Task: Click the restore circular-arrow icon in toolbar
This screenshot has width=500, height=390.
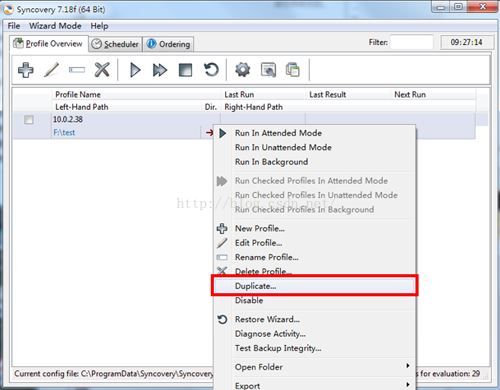Action: (211, 70)
